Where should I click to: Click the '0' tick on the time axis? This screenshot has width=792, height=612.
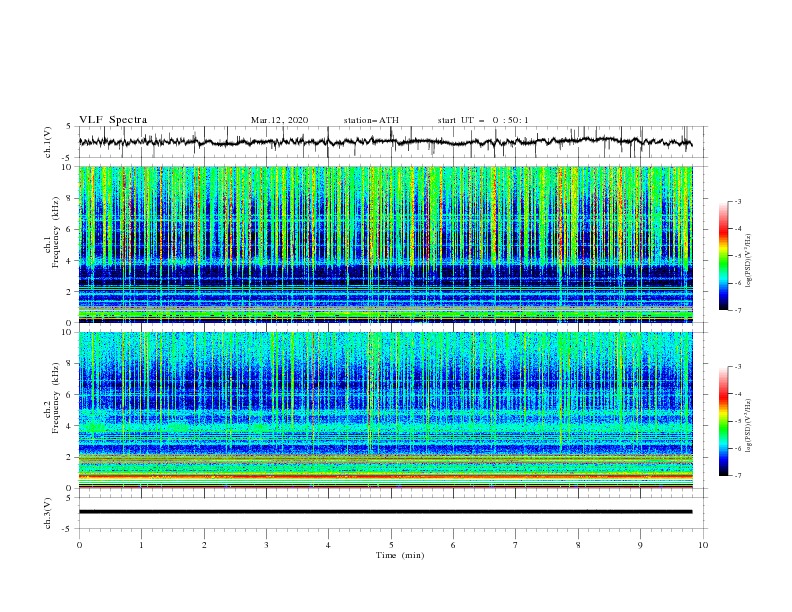click(79, 545)
